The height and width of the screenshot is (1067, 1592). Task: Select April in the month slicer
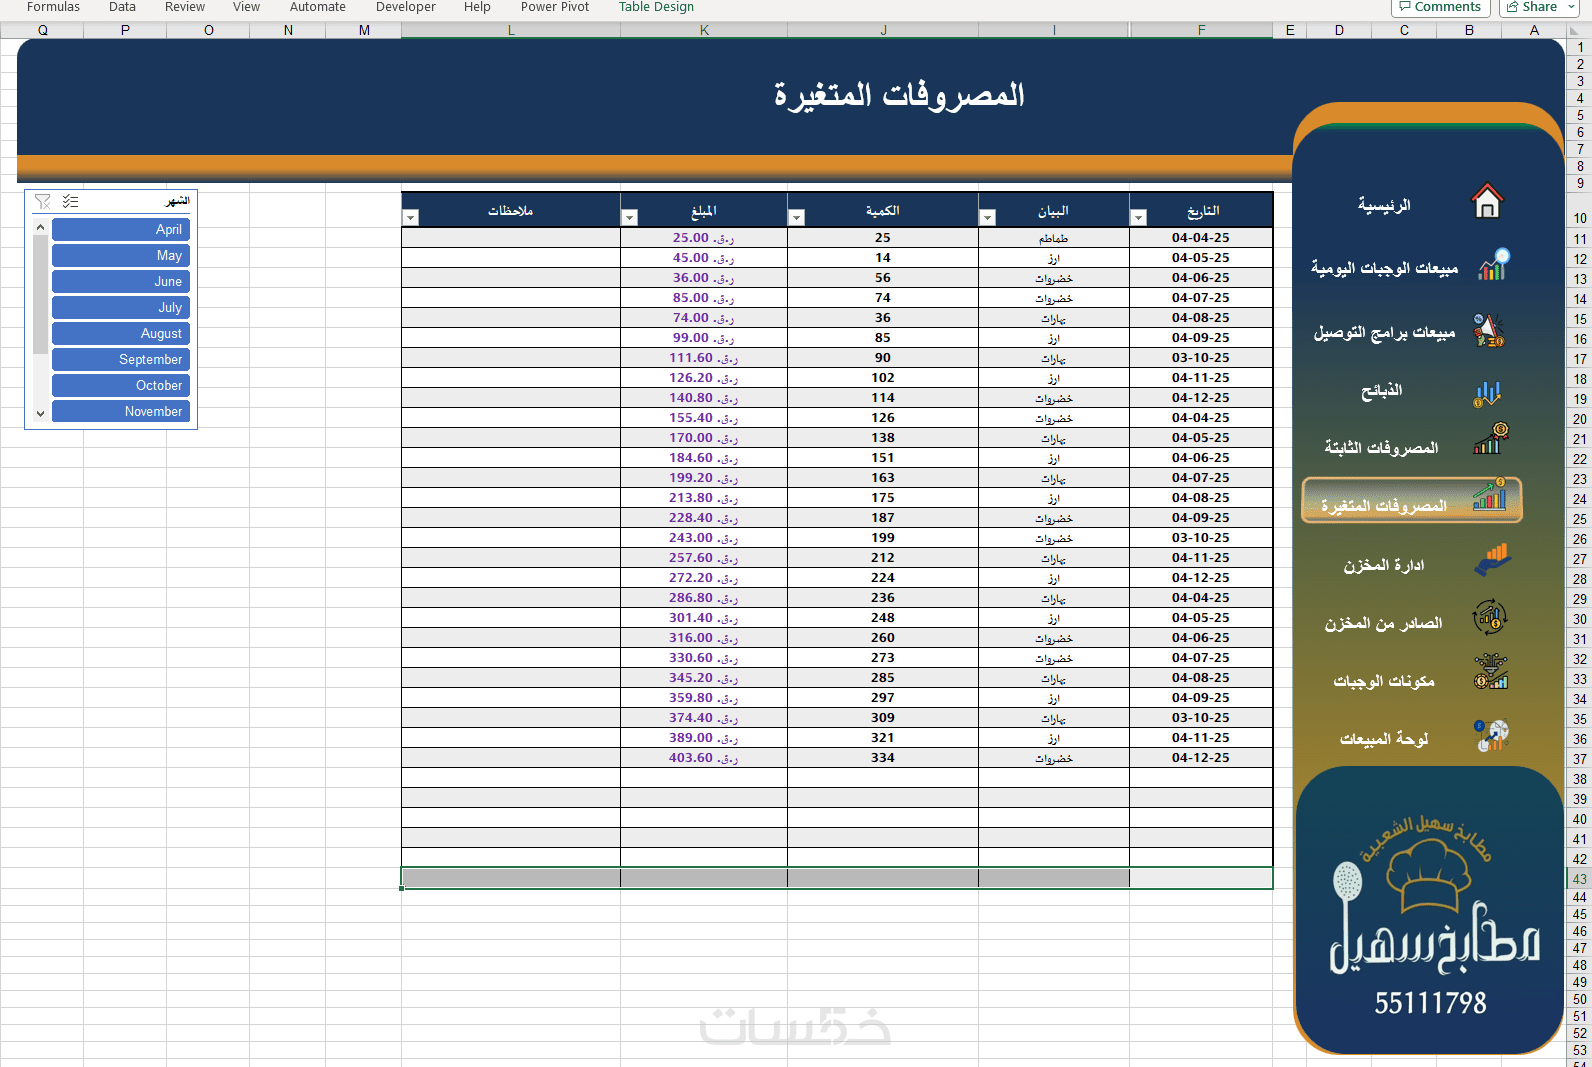point(121,229)
